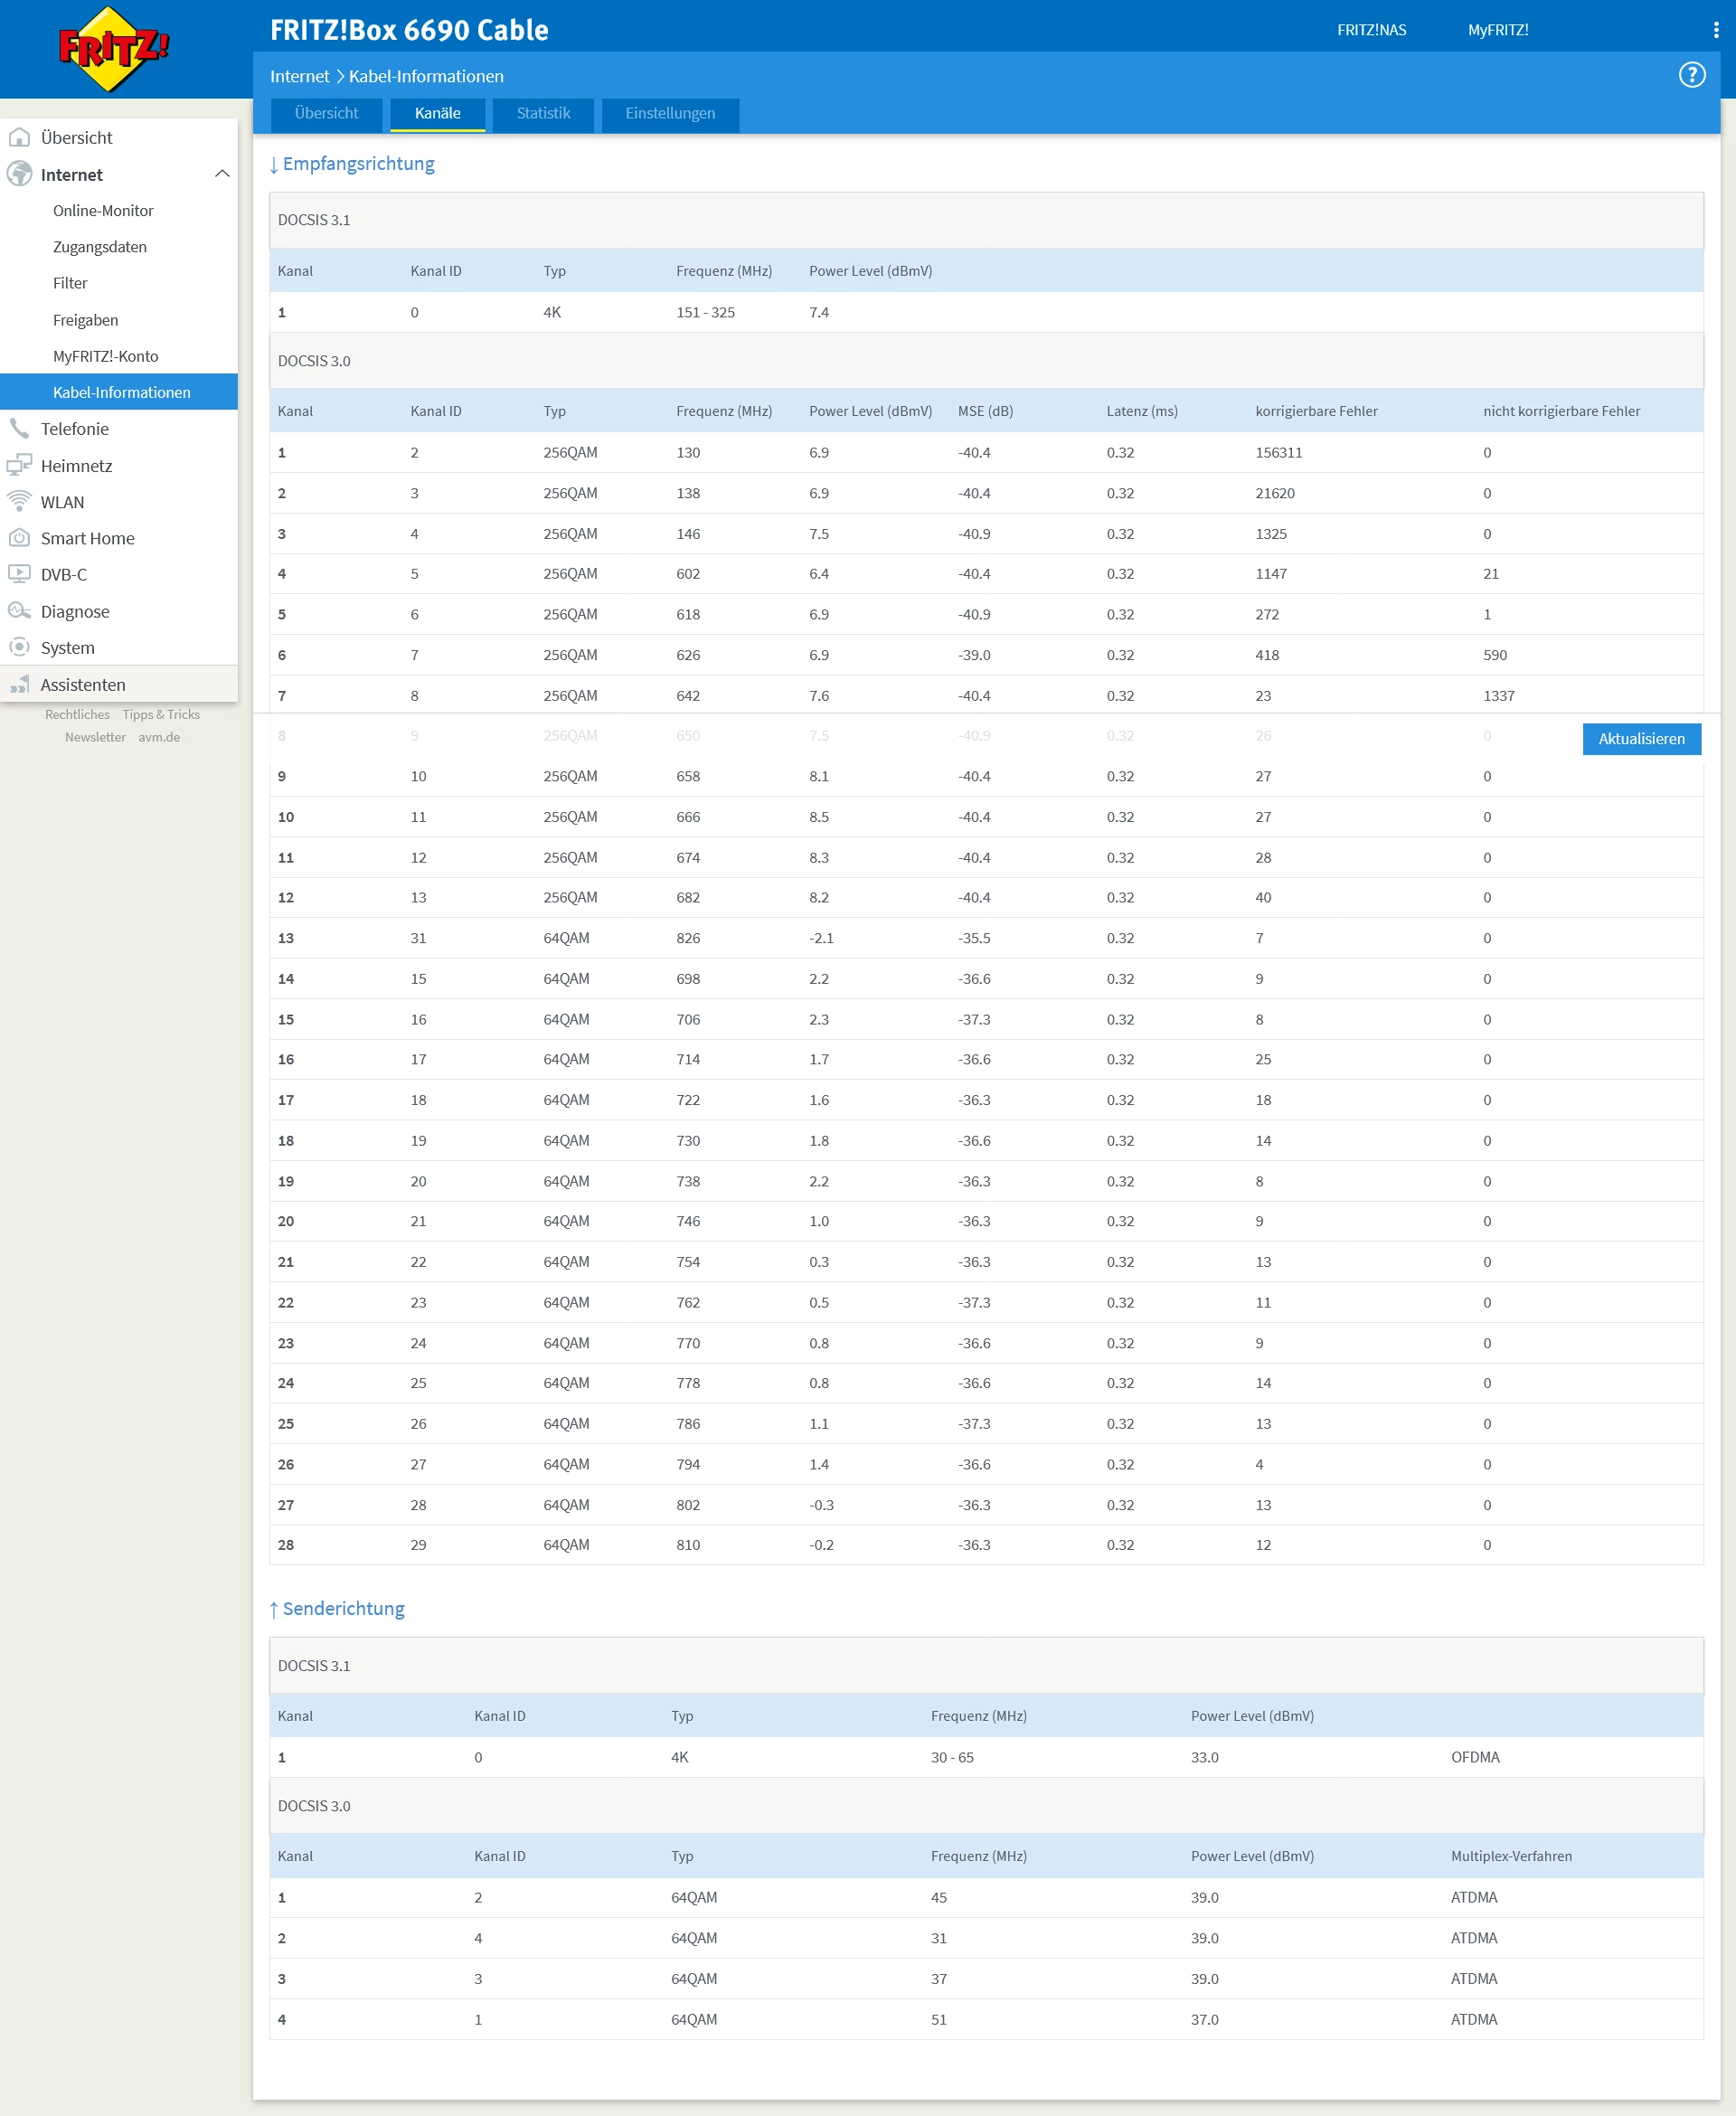The height and width of the screenshot is (2116, 1736).
Task: Click the System icon in sidebar
Action: 19,647
